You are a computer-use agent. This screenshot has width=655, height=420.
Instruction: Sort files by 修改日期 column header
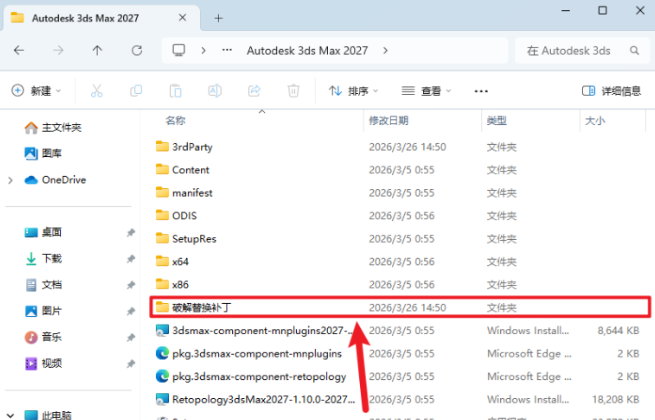pyautogui.click(x=388, y=121)
